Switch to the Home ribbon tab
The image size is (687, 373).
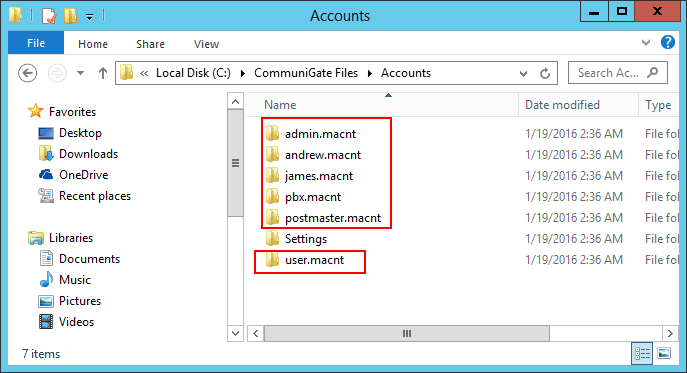coord(93,44)
